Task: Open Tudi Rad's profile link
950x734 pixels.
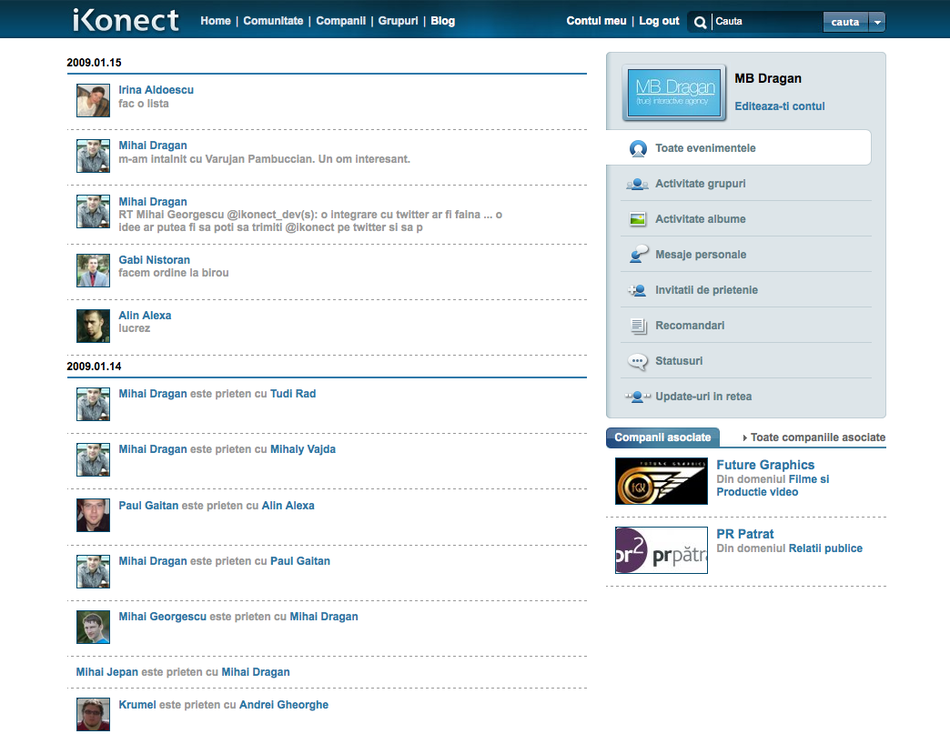Action: point(293,393)
